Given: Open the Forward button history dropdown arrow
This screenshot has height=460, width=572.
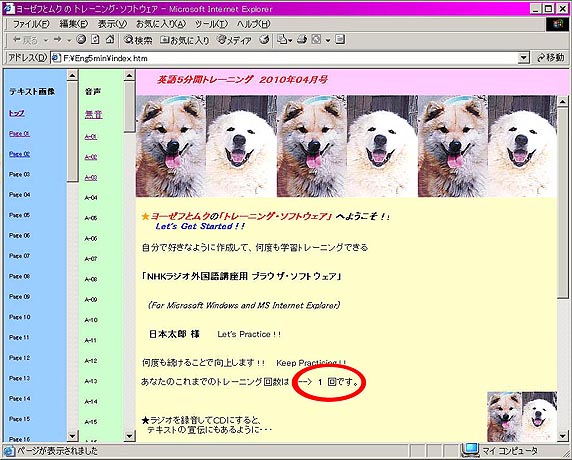Looking at the screenshot, I should [69, 40].
